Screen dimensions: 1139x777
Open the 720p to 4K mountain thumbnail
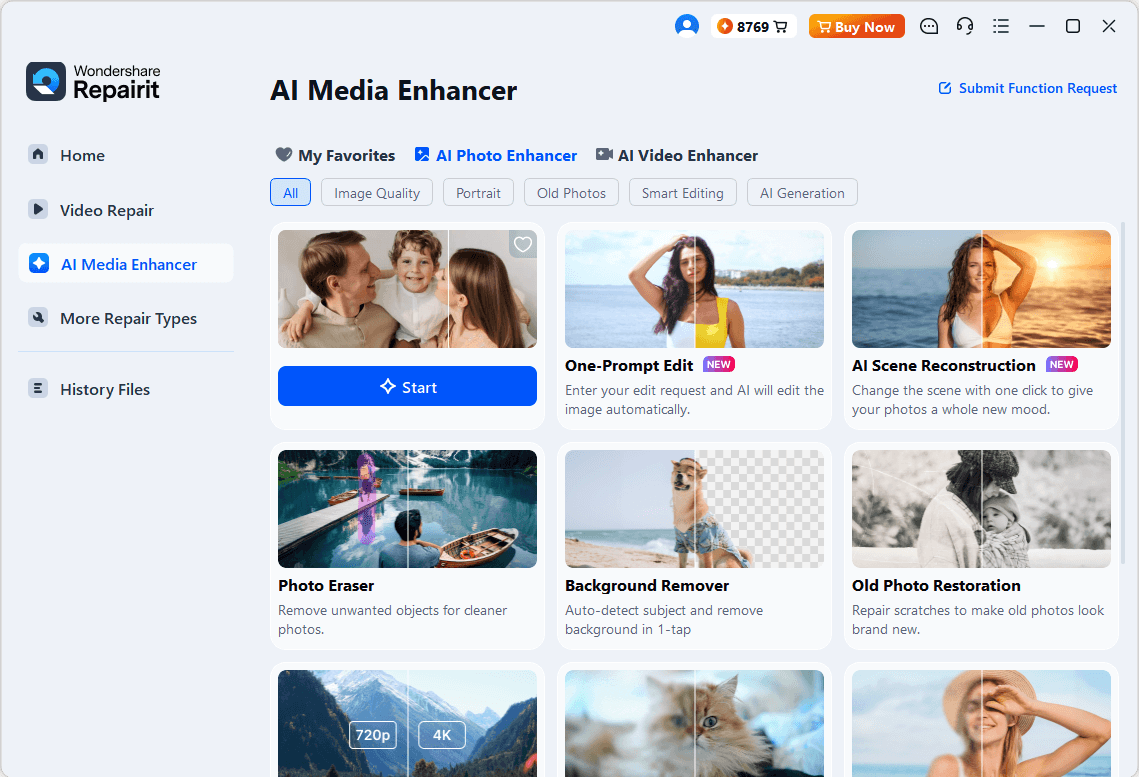(408, 723)
